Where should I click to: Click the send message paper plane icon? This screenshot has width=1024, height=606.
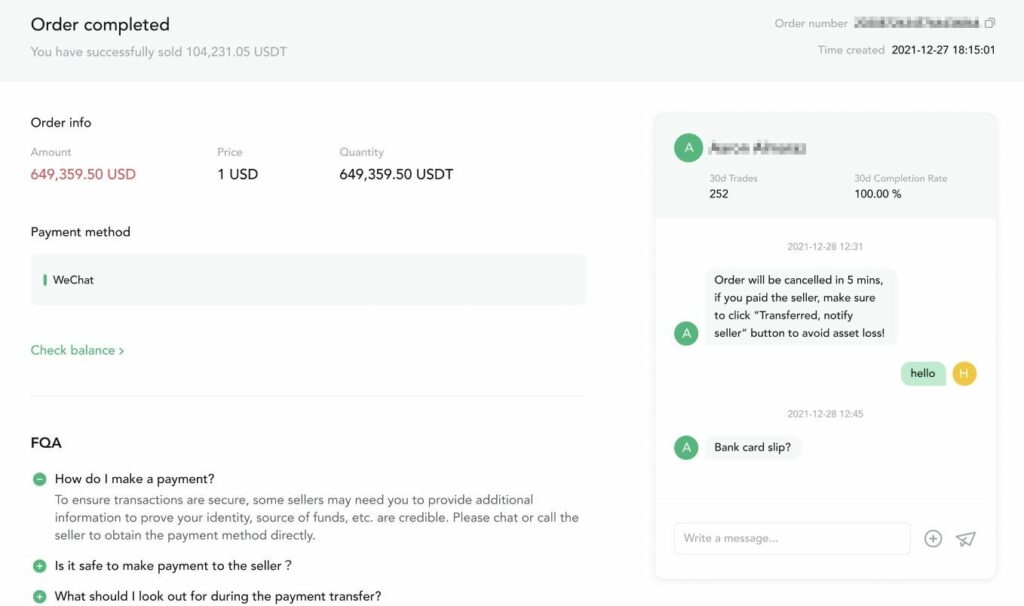[x=965, y=539]
